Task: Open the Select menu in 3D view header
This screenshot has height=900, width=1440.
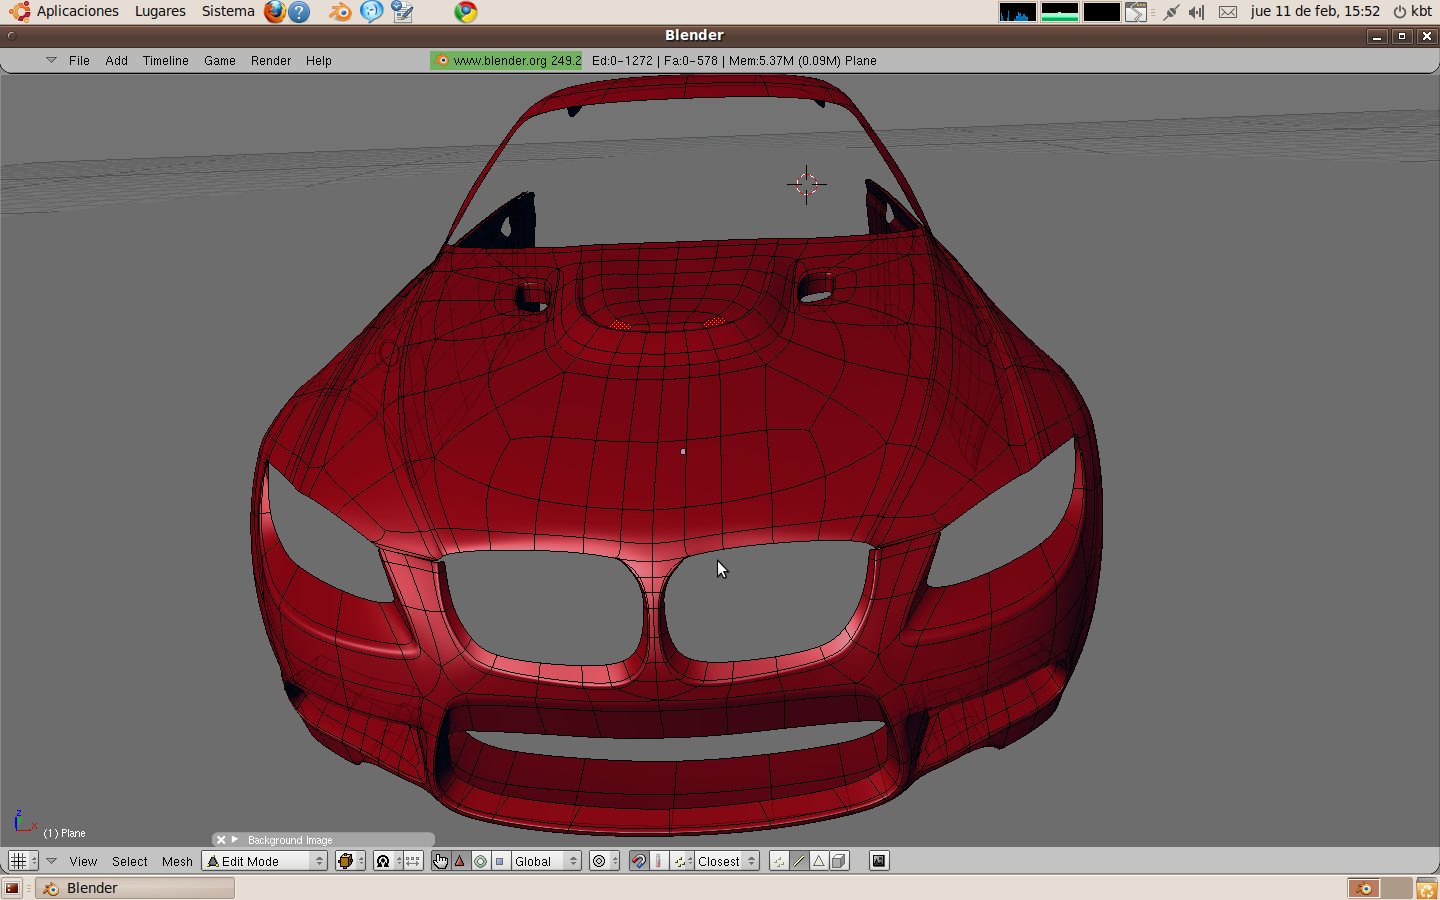Action: coord(130,861)
